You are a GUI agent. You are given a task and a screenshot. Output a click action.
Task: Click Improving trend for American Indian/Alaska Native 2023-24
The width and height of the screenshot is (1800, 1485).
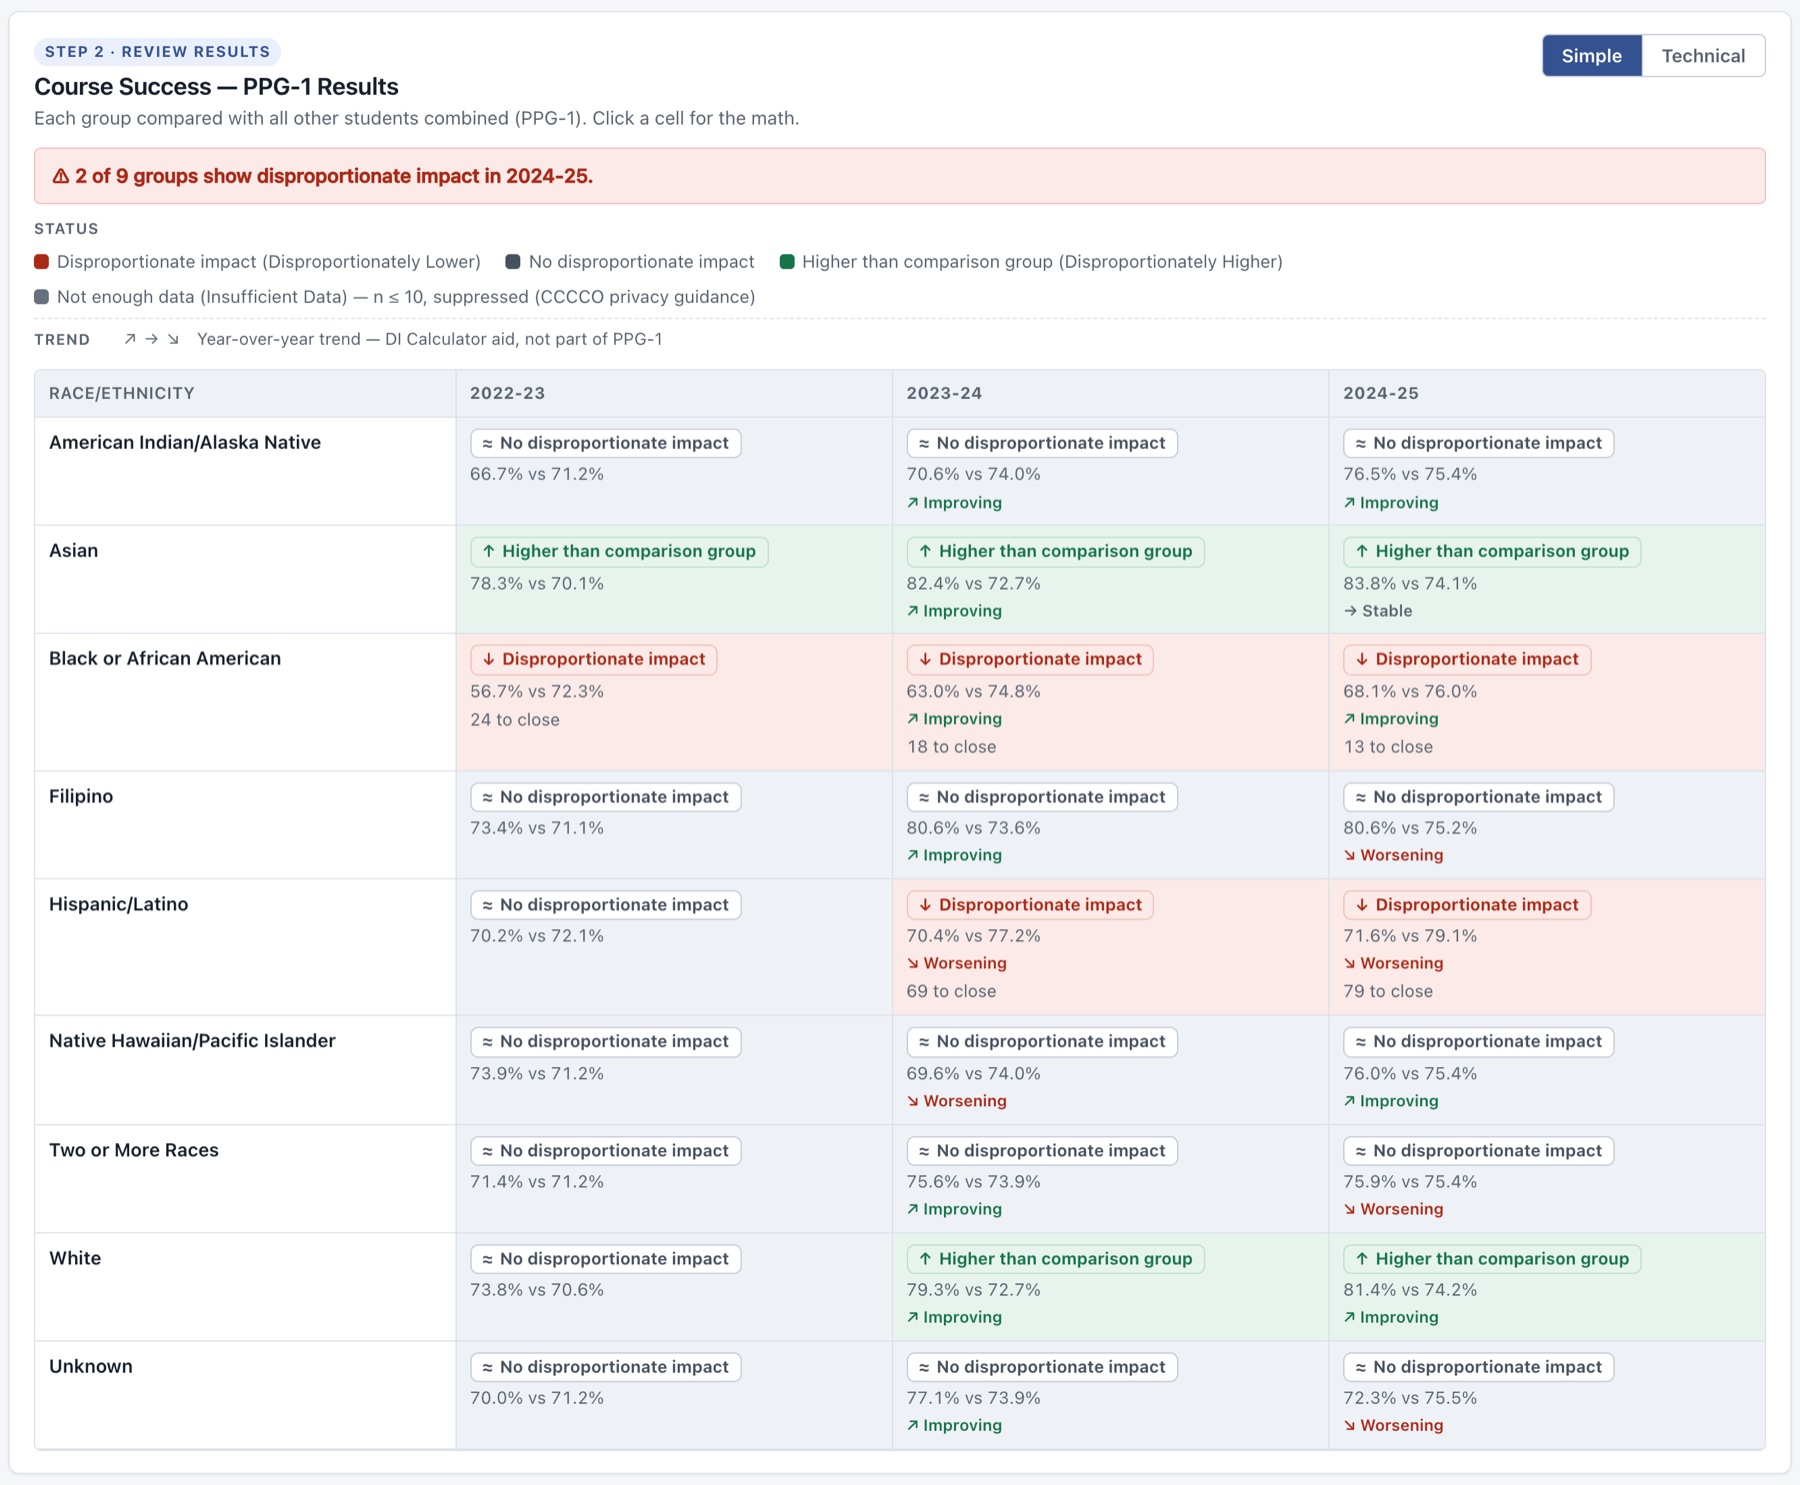click(x=954, y=503)
